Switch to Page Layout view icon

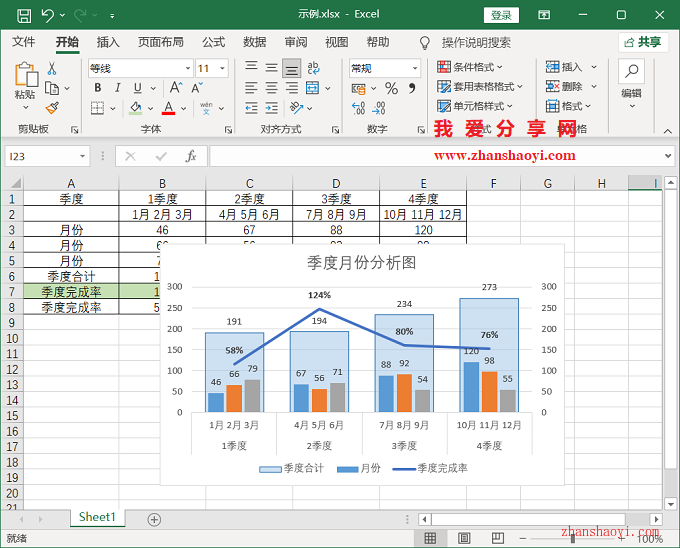pyautogui.click(x=464, y=538)
